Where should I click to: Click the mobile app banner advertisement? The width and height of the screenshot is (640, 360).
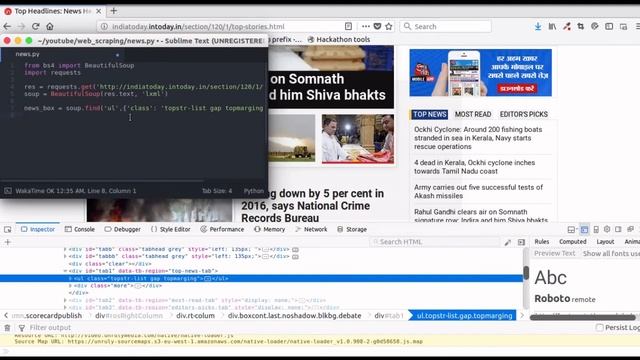(480, 73)
